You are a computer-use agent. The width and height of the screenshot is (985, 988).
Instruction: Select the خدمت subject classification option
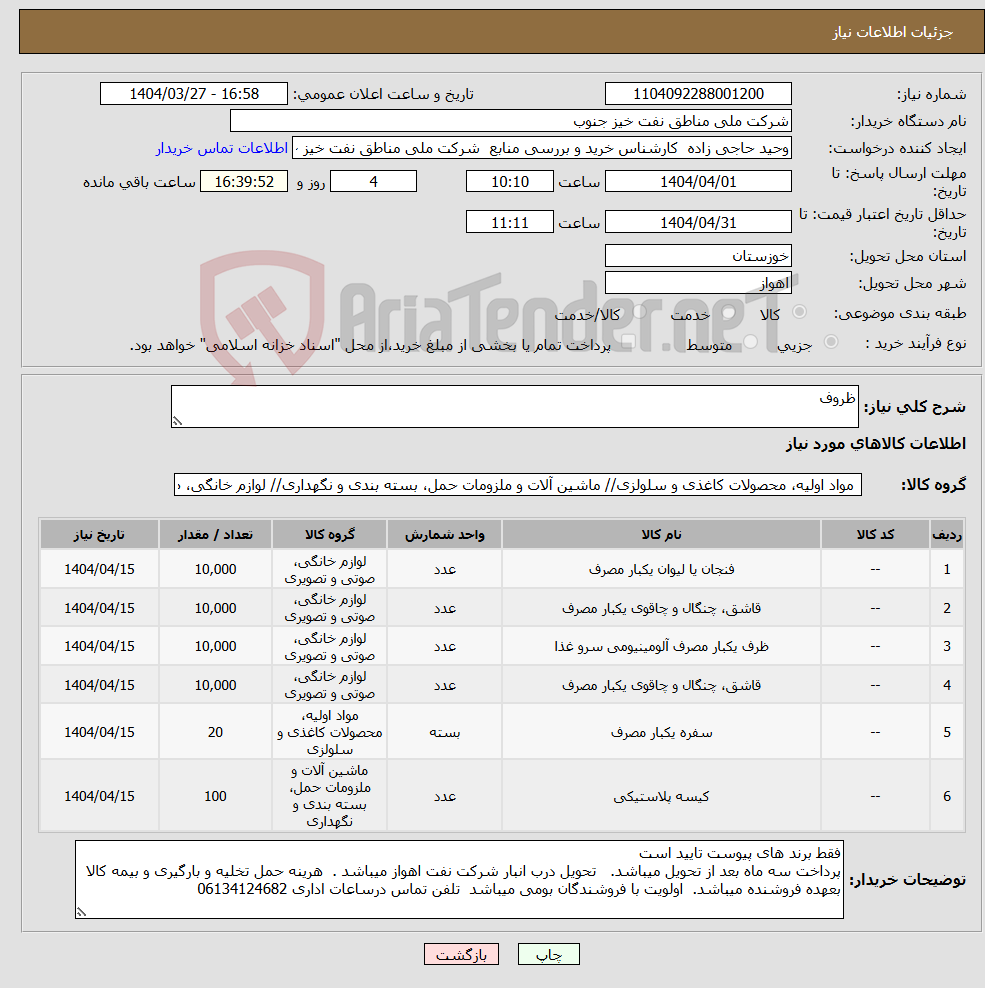pos(727,313)
